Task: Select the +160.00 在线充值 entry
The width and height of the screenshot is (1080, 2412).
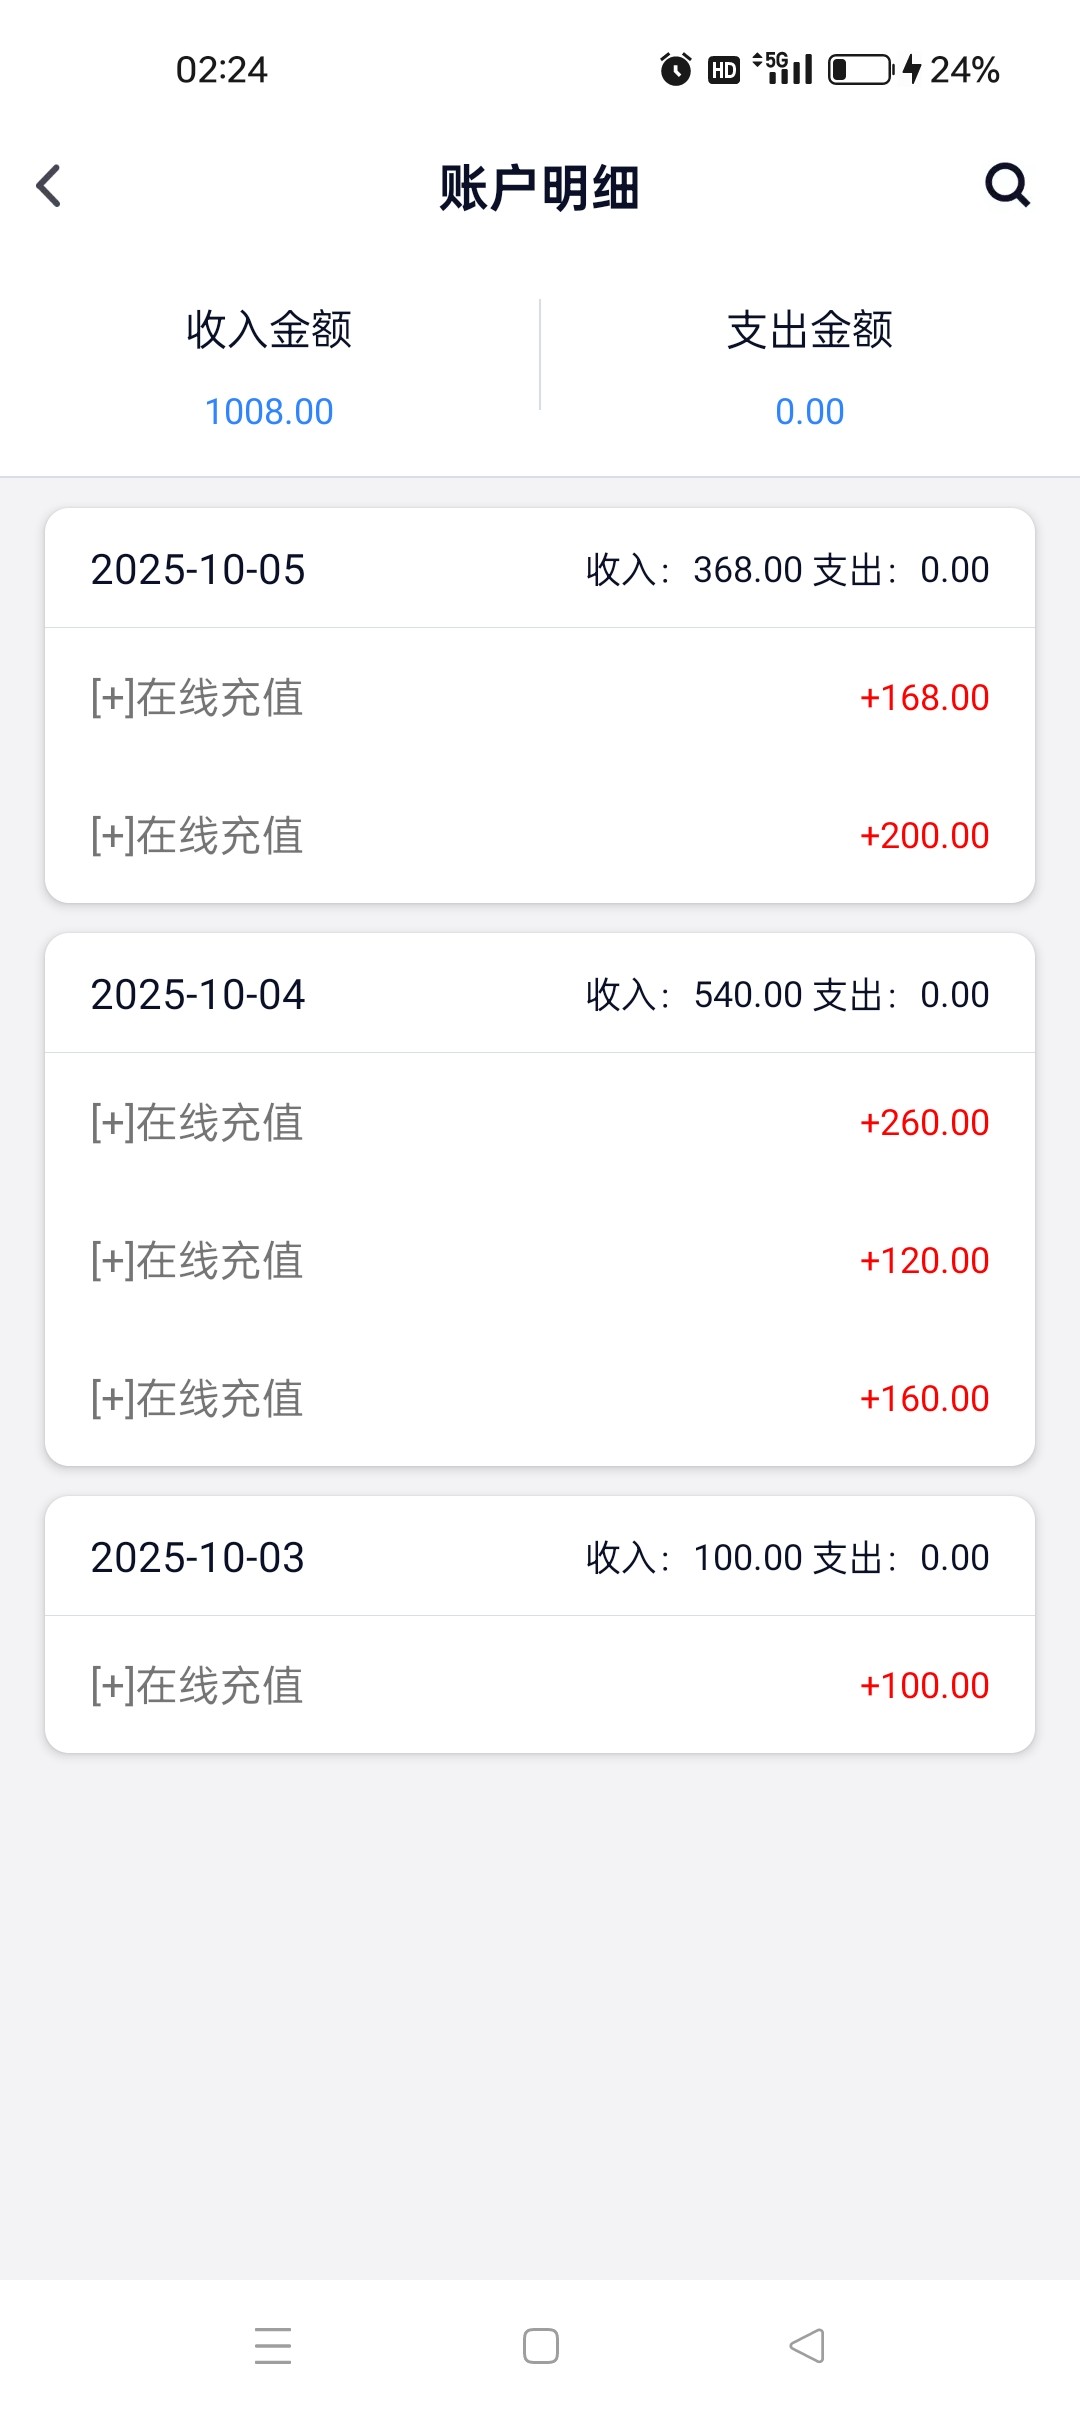Action: point(540,1398)
